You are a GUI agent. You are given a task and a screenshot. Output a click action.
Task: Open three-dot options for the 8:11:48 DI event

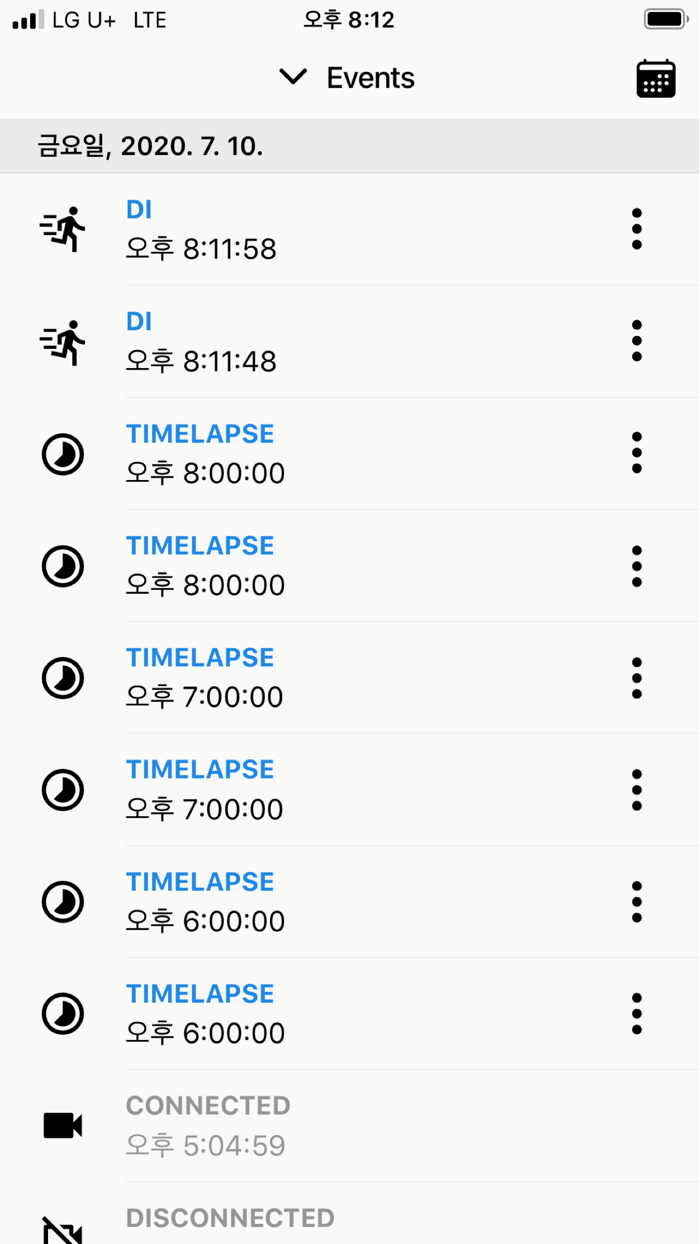coord(637,341)
